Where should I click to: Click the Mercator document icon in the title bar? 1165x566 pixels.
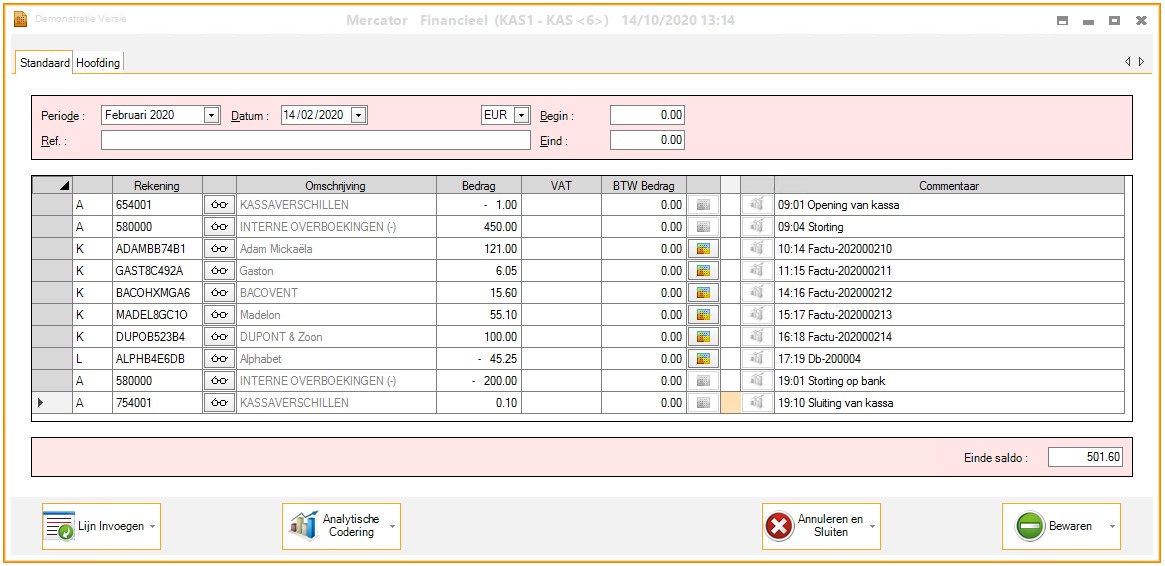[x=20, y=20]
